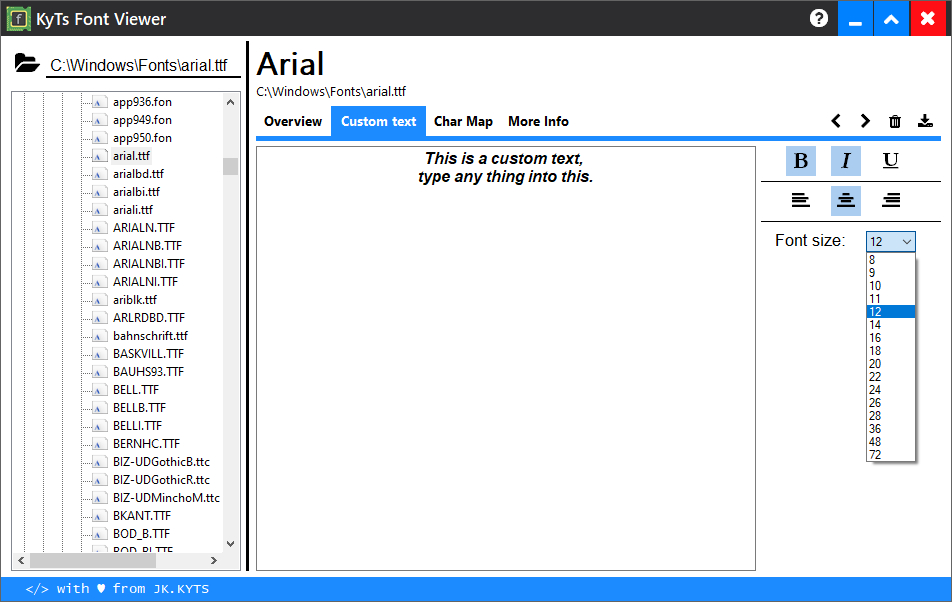Select arial.ttf in the tree
Viewport: 952px width, 602px height.
point(131,156)
